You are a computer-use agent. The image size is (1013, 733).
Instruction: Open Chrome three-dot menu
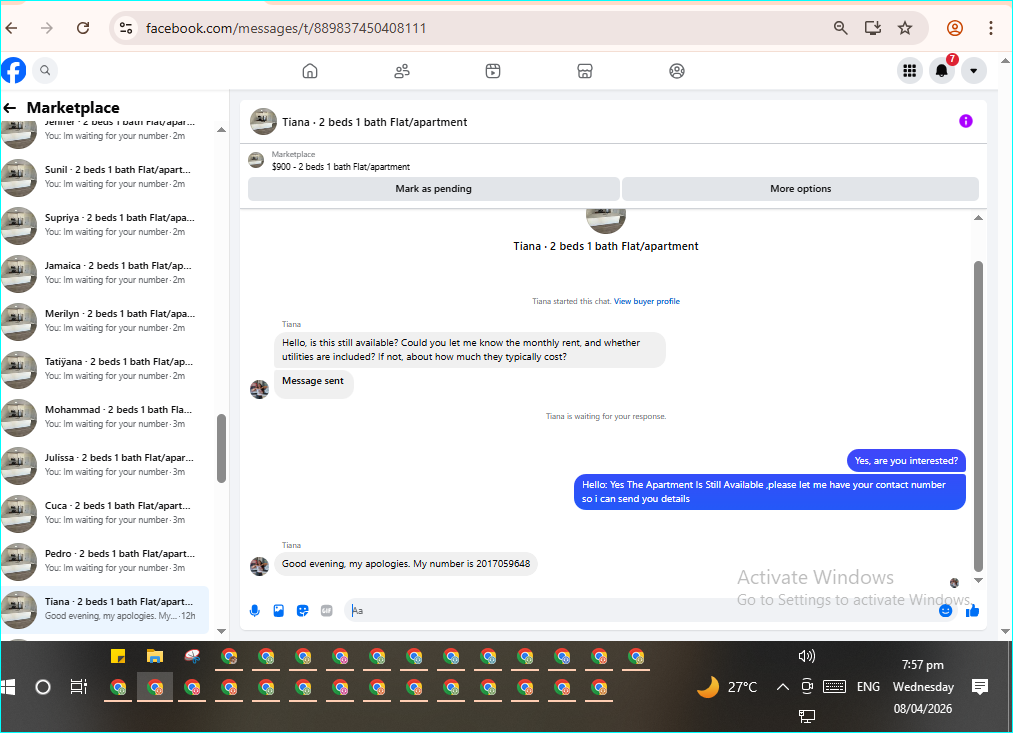coord(990,28)
